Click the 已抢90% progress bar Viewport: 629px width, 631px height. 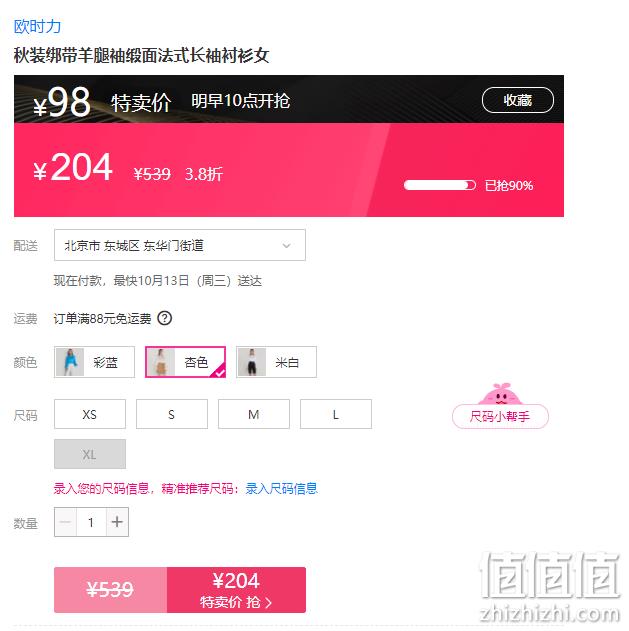pos(440,185)
